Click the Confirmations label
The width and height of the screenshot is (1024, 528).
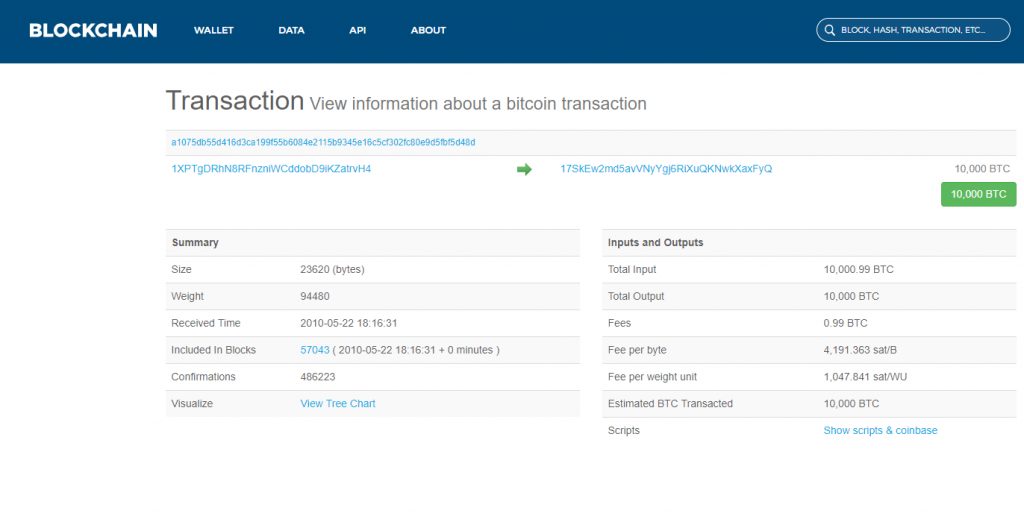point(203,376)
